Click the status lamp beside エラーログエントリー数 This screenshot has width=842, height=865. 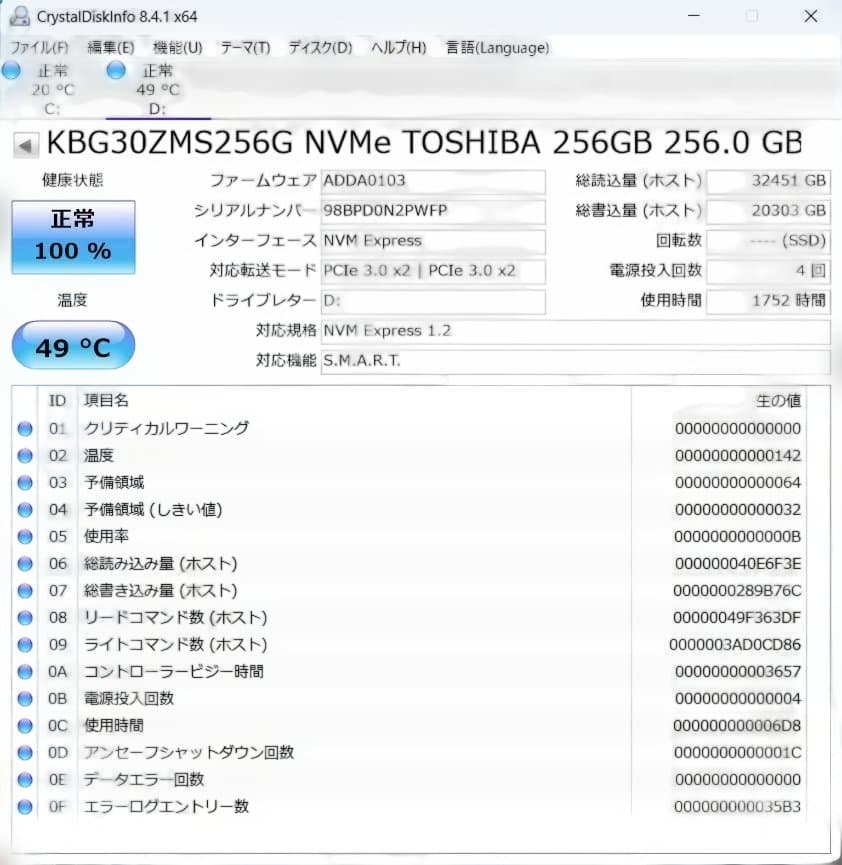coord(24,806)
